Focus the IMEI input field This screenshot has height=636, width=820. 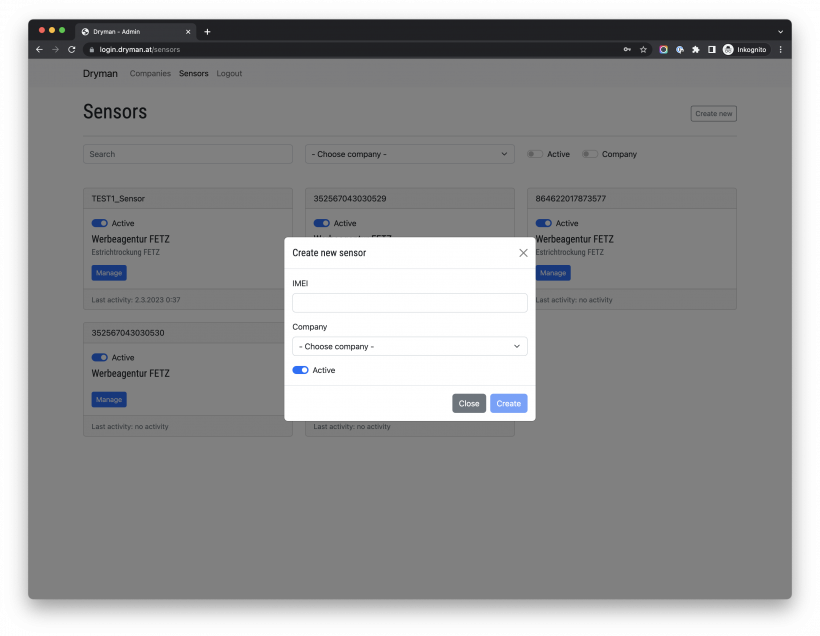[409, 302]
